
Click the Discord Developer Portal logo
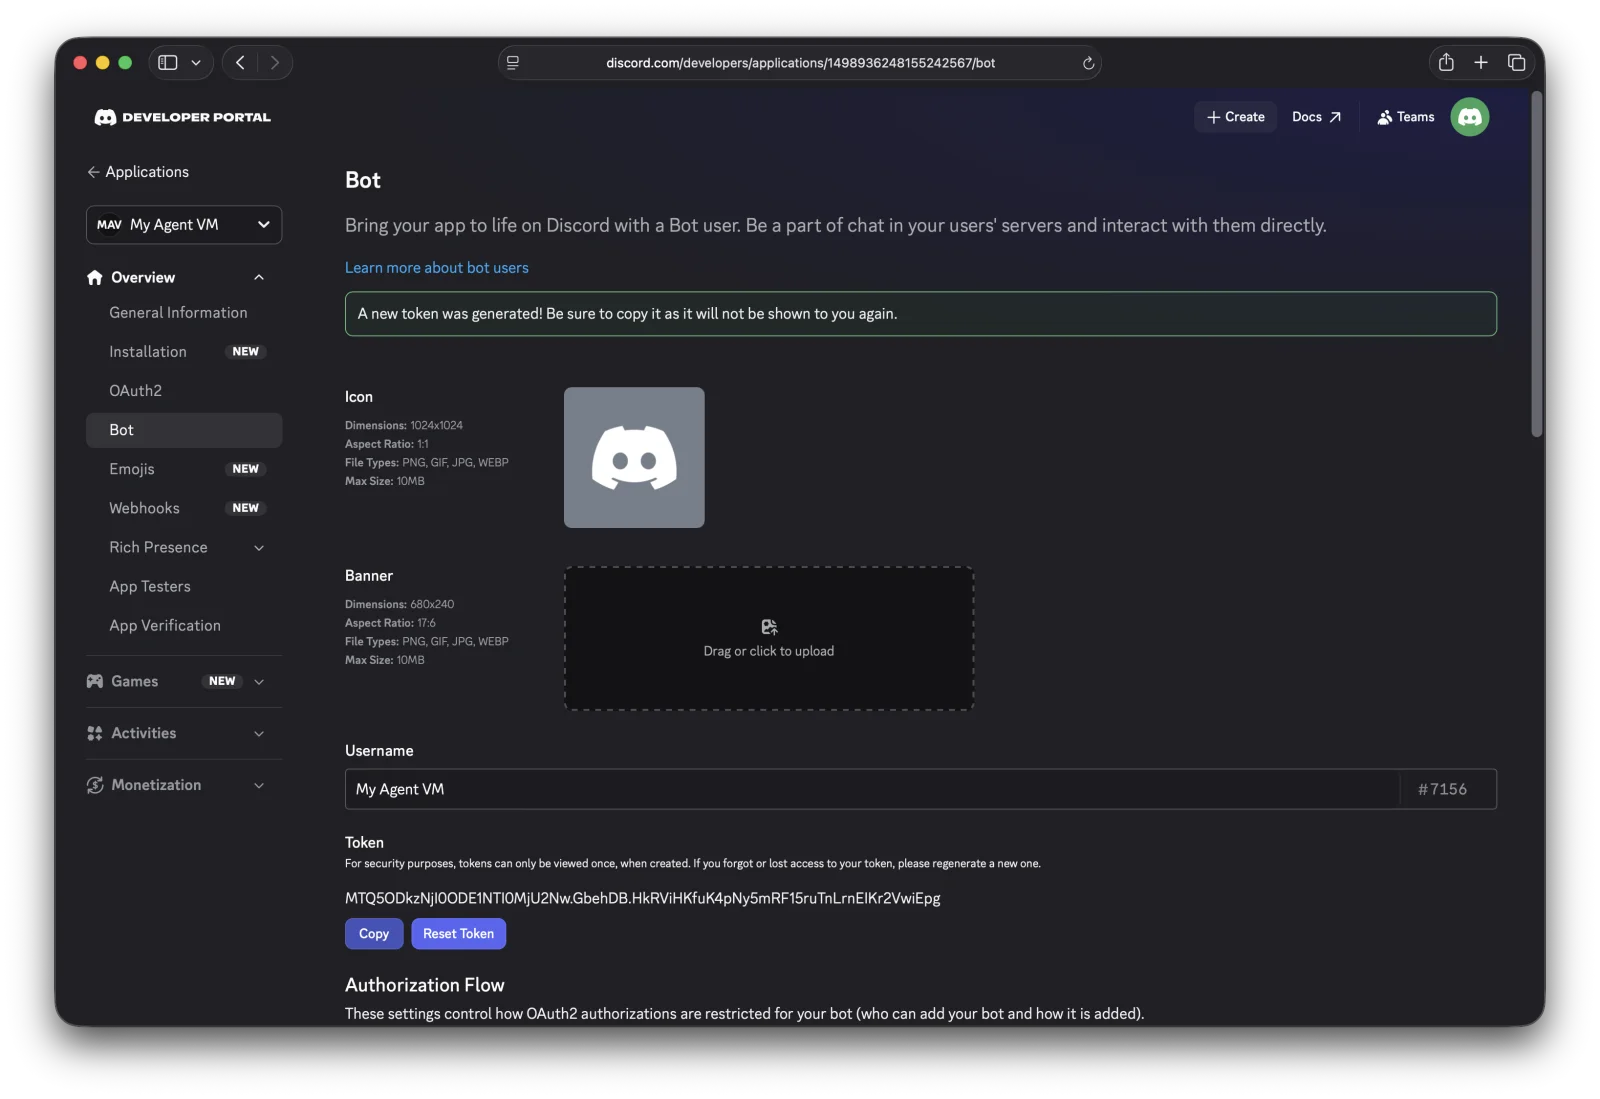tap(182, 117)
